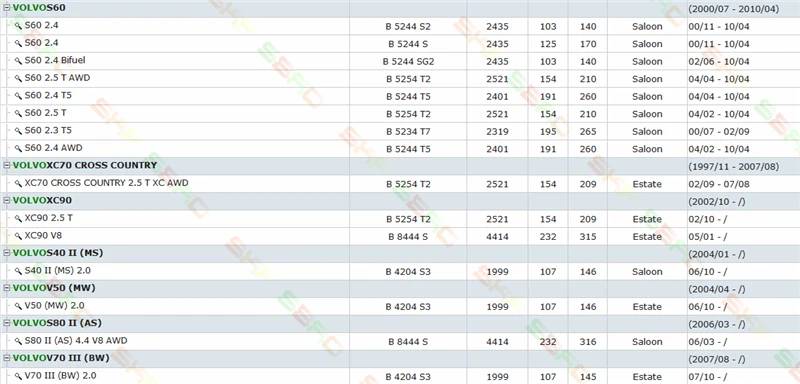Click engine code B 4204 S3 in S40 II row
This screenshot has height=384, width=800.
(x=408, y=272)
